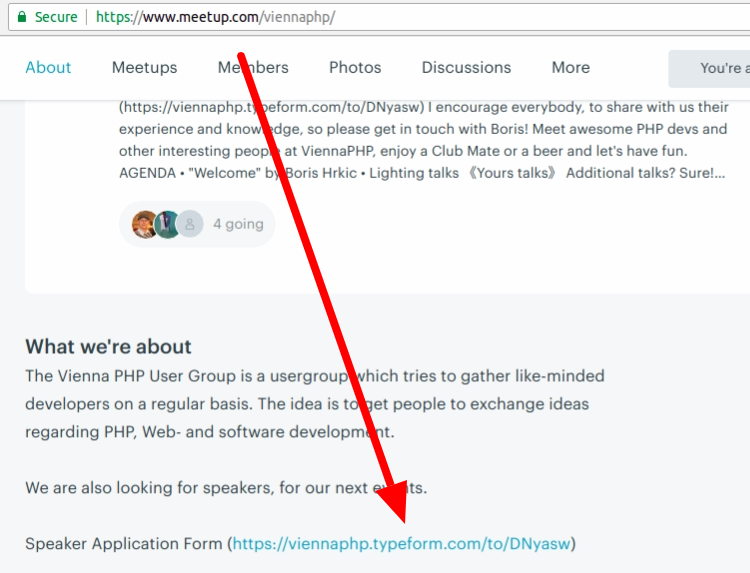Click the event description starting "(https://viennaphp.typeform.com"

pos(424,140)
